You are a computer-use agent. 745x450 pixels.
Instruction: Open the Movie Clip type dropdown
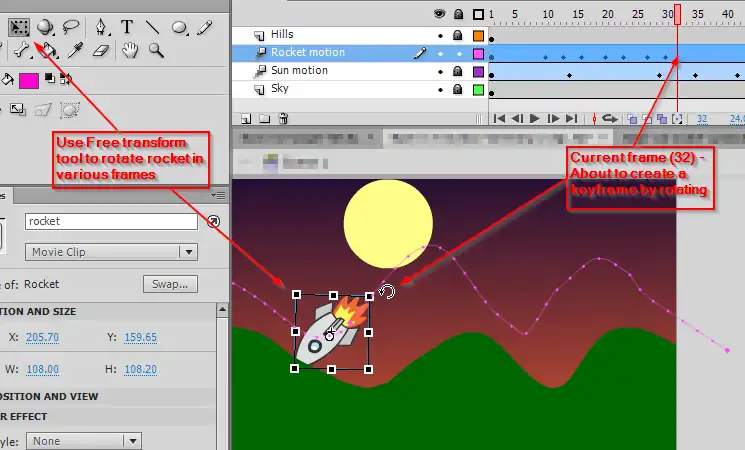pos(112,253)
